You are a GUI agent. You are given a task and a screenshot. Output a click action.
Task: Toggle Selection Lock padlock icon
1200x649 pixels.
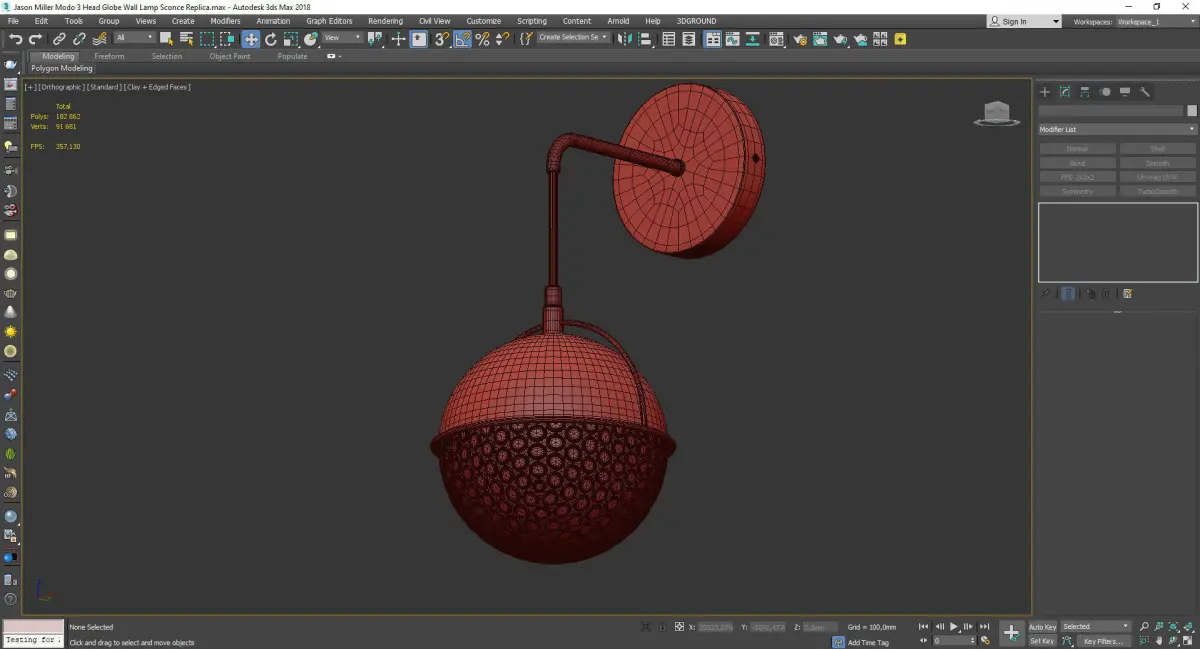click(x=662, y=627)
